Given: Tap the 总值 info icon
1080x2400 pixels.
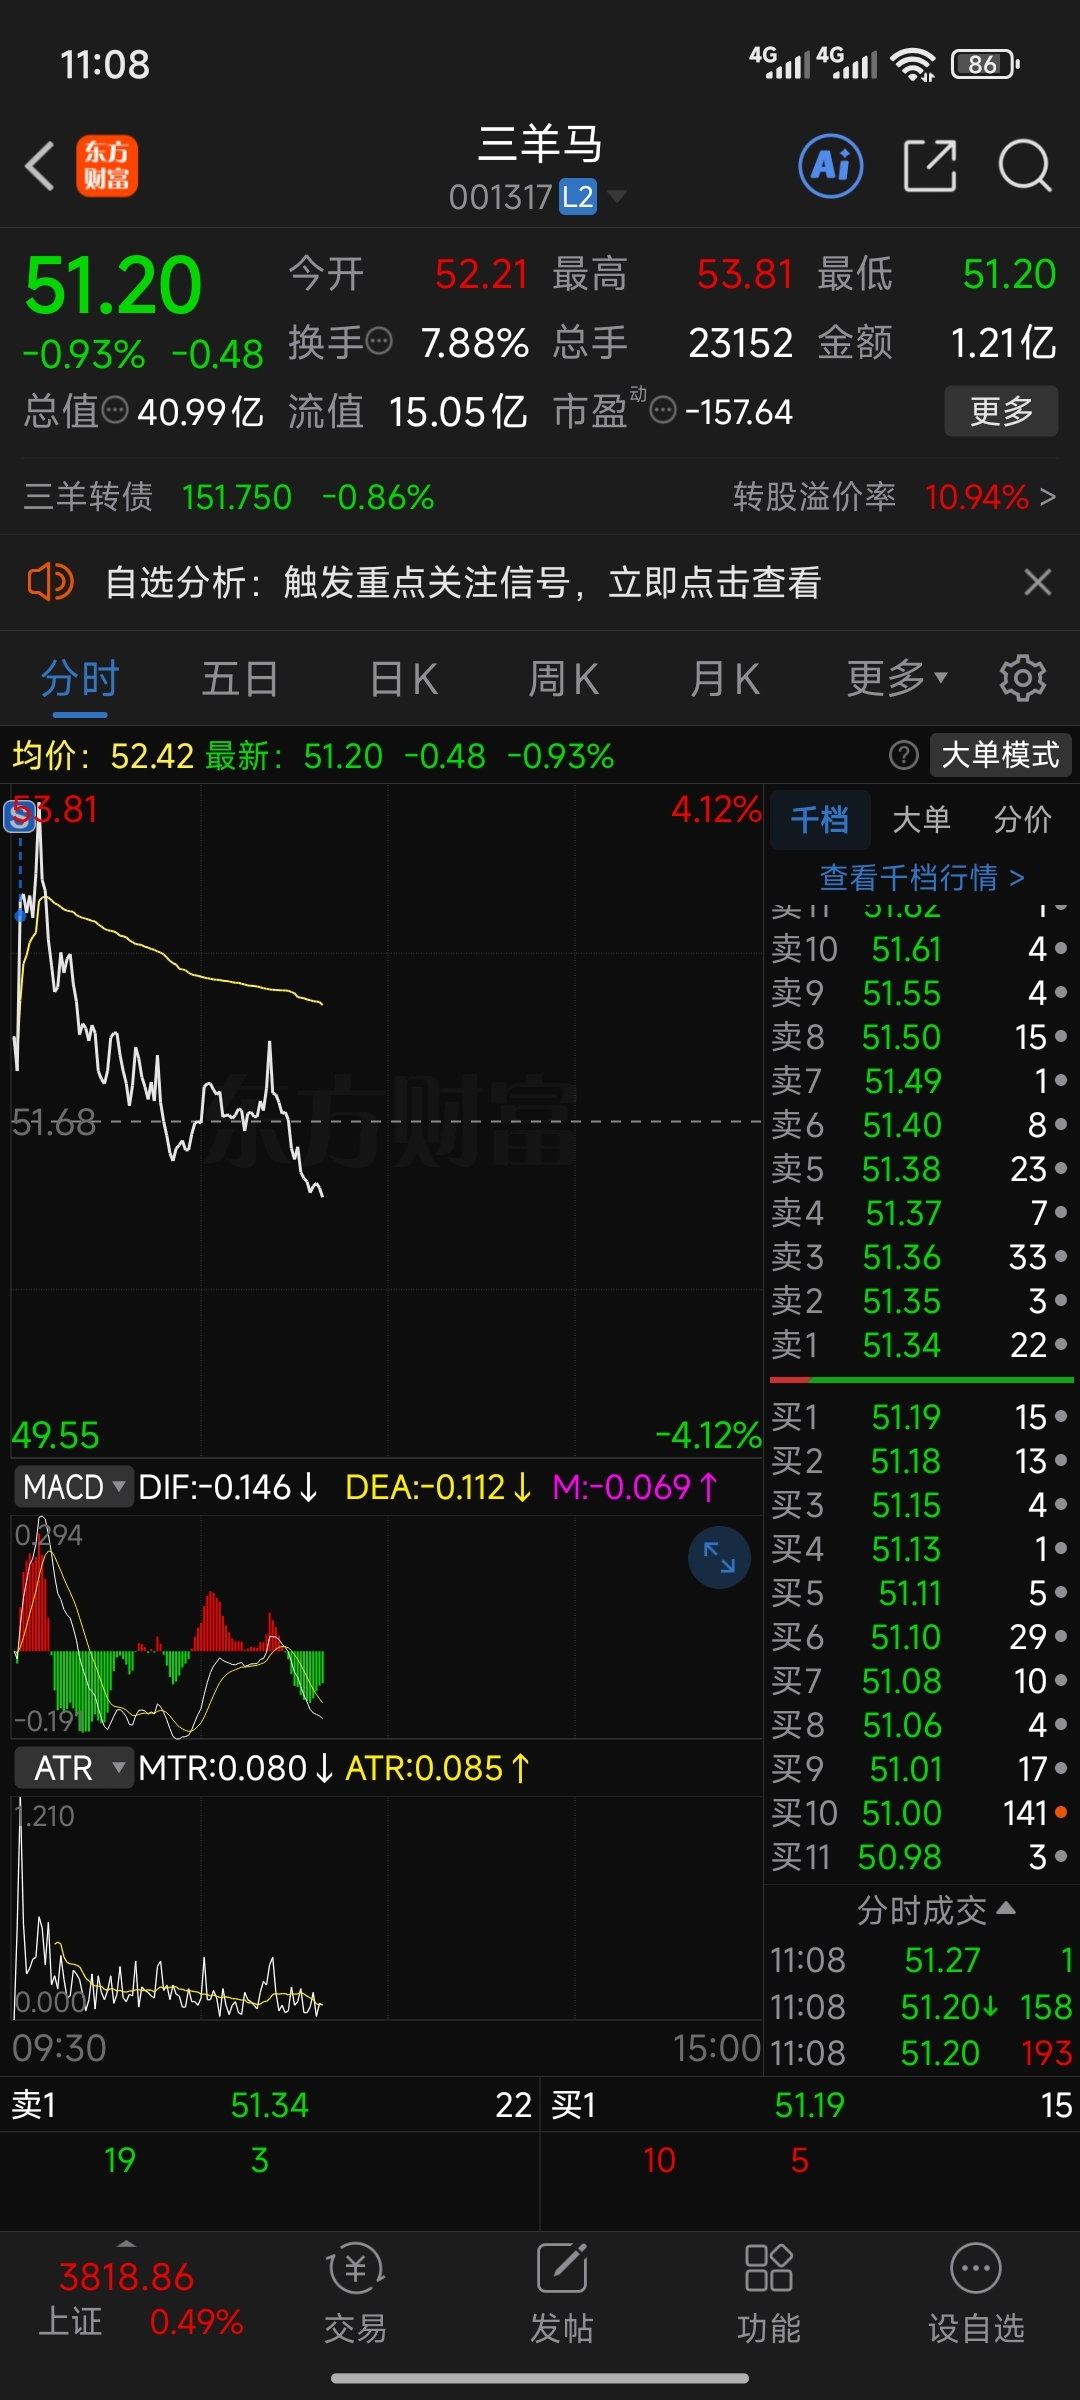Looking at the screenshot, I should pos(116,410).
